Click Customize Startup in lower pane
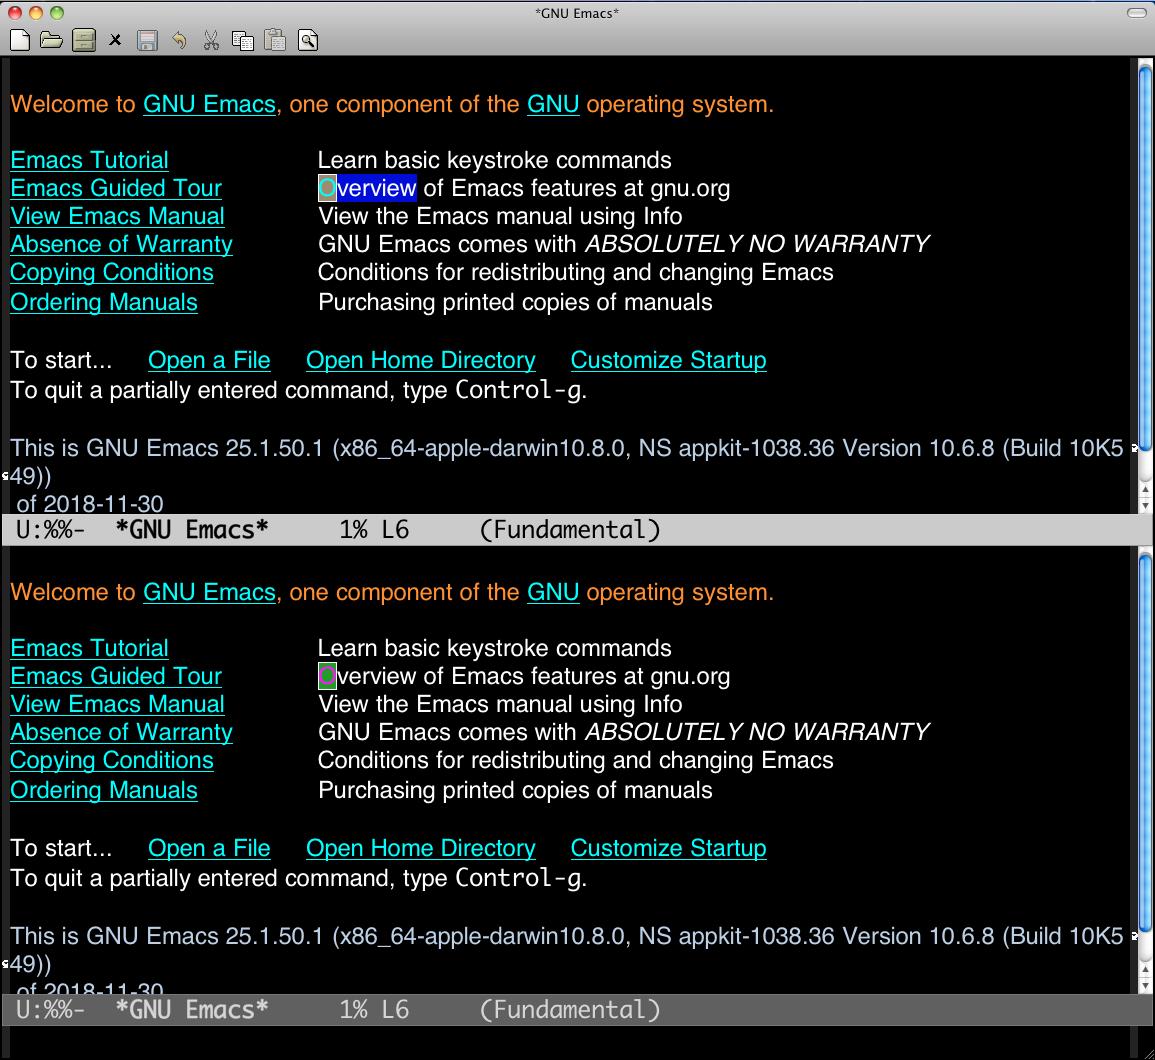 (668, 849)
